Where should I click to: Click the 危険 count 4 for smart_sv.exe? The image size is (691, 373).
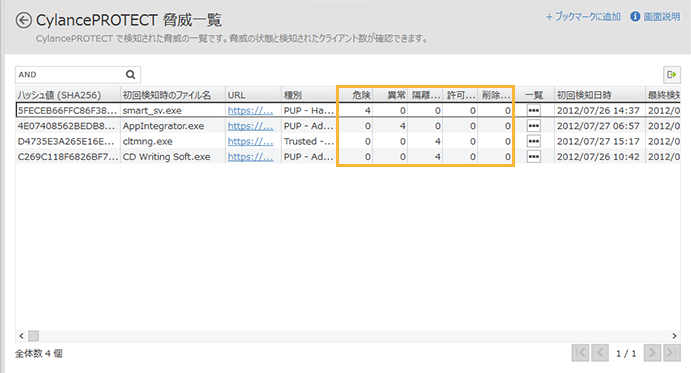pyautogui.click(x=355, y=111)
